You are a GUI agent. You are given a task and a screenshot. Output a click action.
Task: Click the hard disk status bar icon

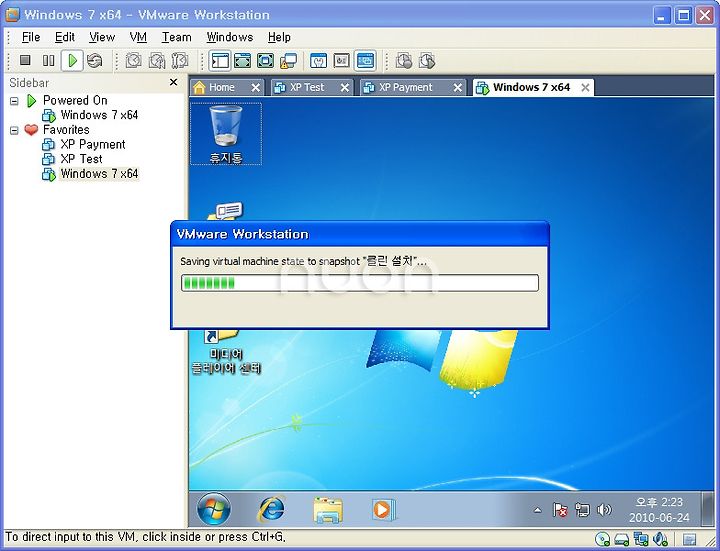pos(621,538)
